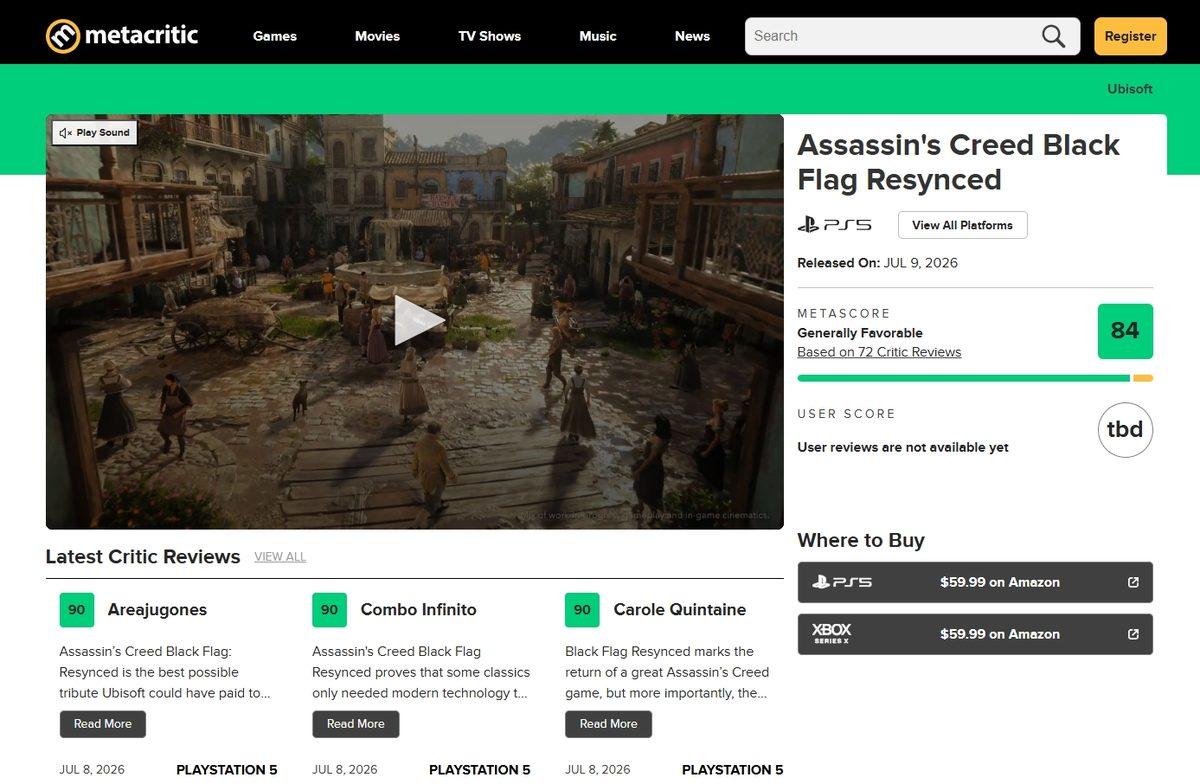Click the external link icon on PS5 Amazon row
Image resolution: width=1200 pixels, height=784 pixels.
point(1133,582)
